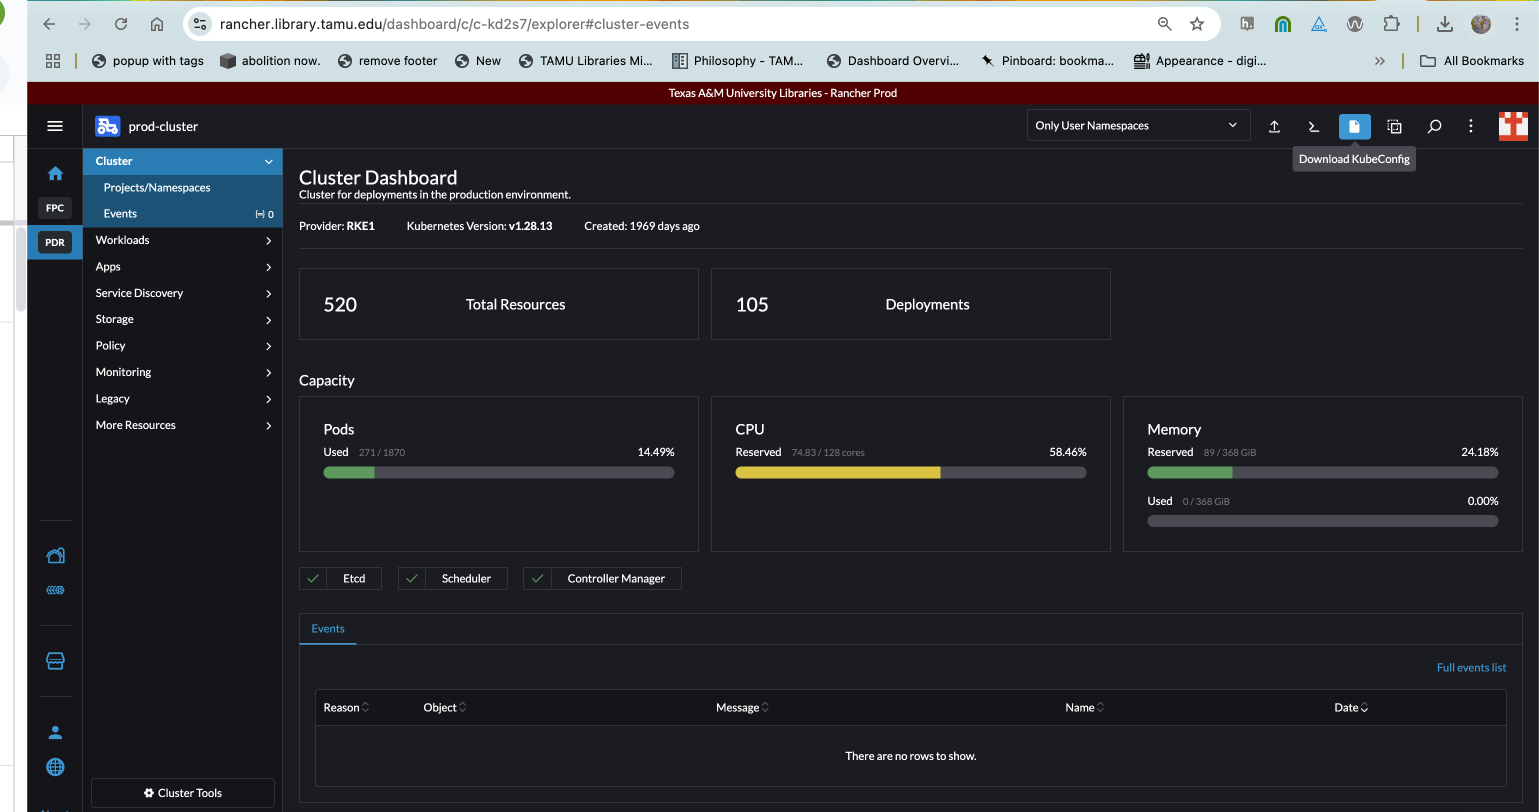Screen dimensions: 1539x812
Task: Reload the page in browser
Action: click(121, 24)
